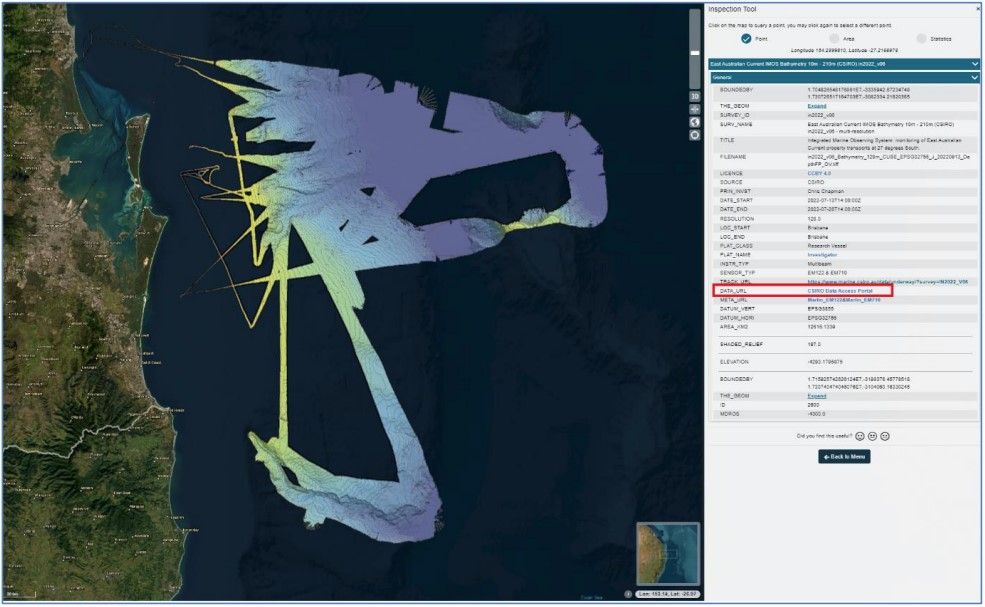Select the Statistics query mode

pos(921,38)
